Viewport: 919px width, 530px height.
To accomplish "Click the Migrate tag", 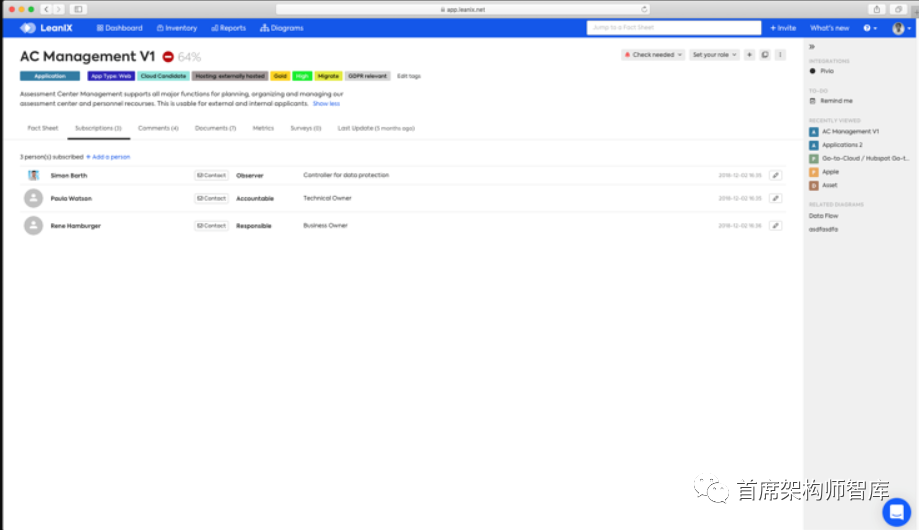I will click(328, 76).
